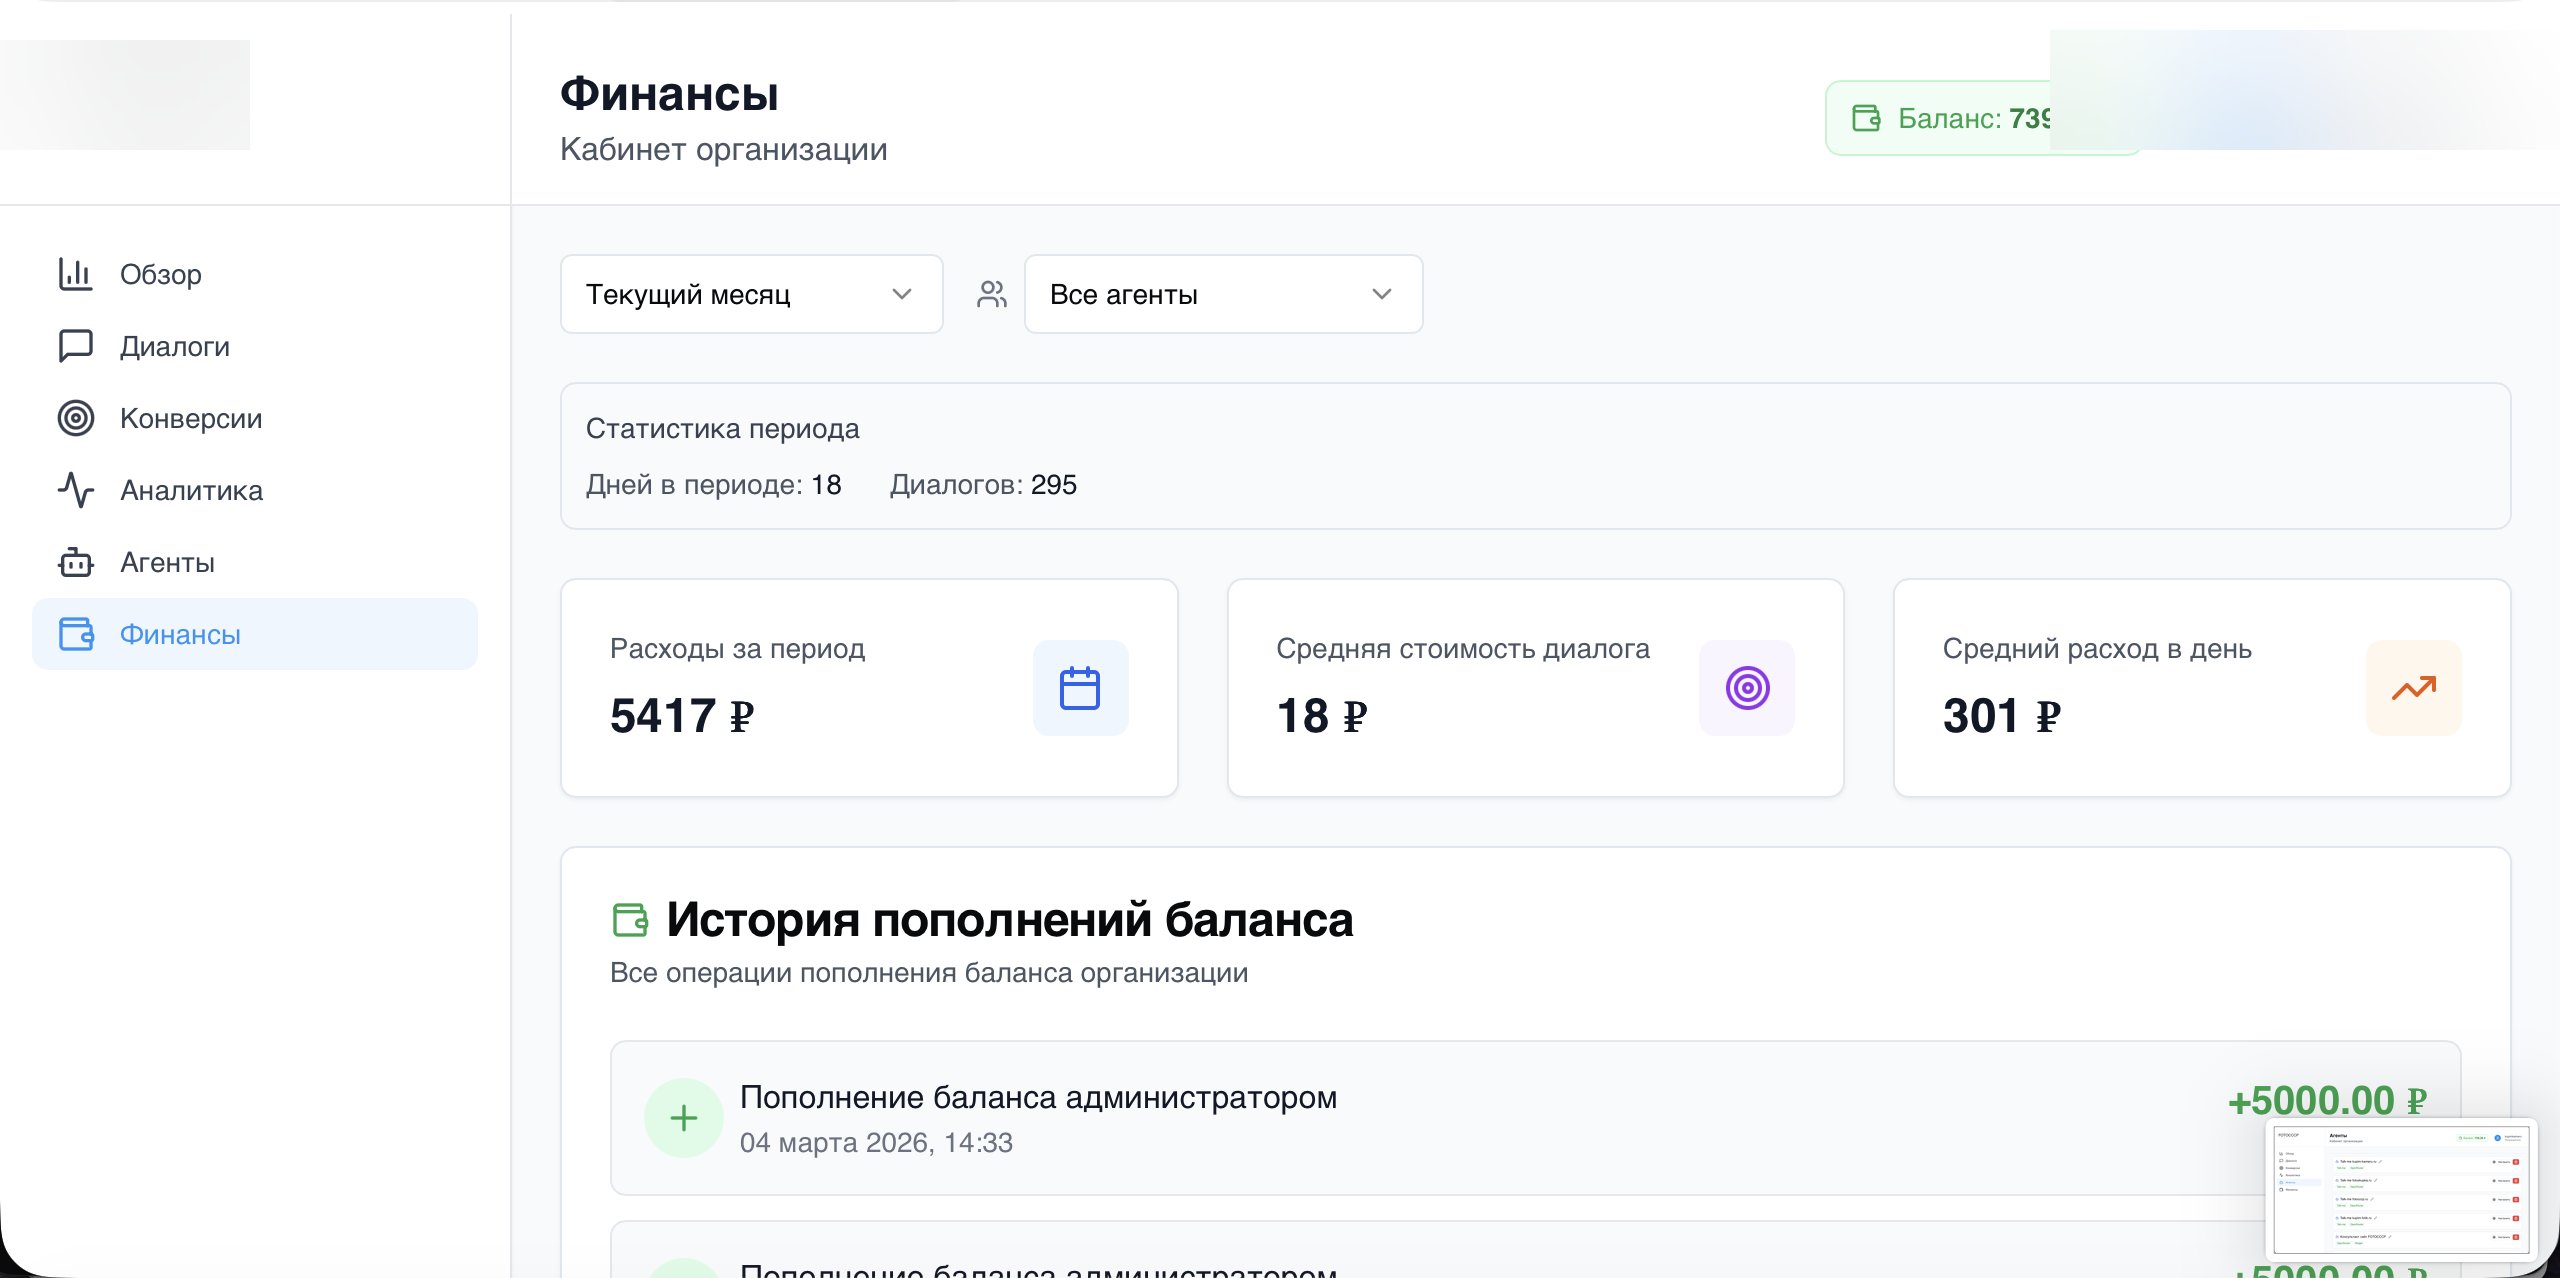Select the Аналитика waveform icon
This screenshot has height=1278, width=2560.
[75, 490]
